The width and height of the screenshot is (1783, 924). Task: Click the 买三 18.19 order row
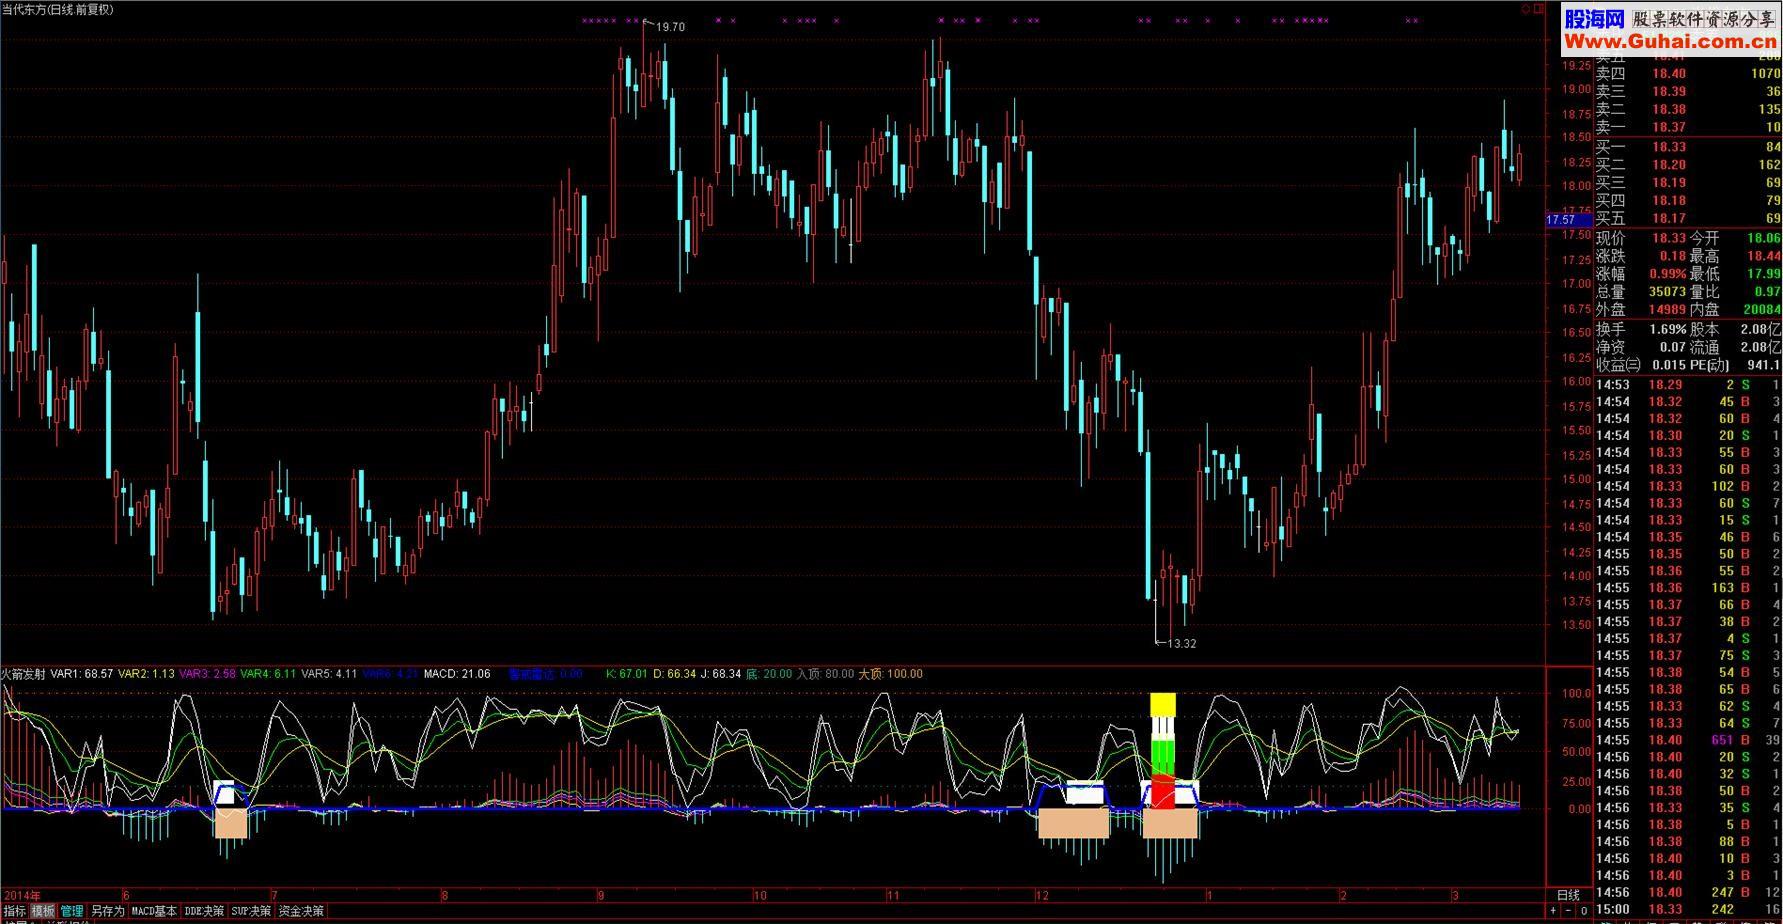(x=1688, y=183)
